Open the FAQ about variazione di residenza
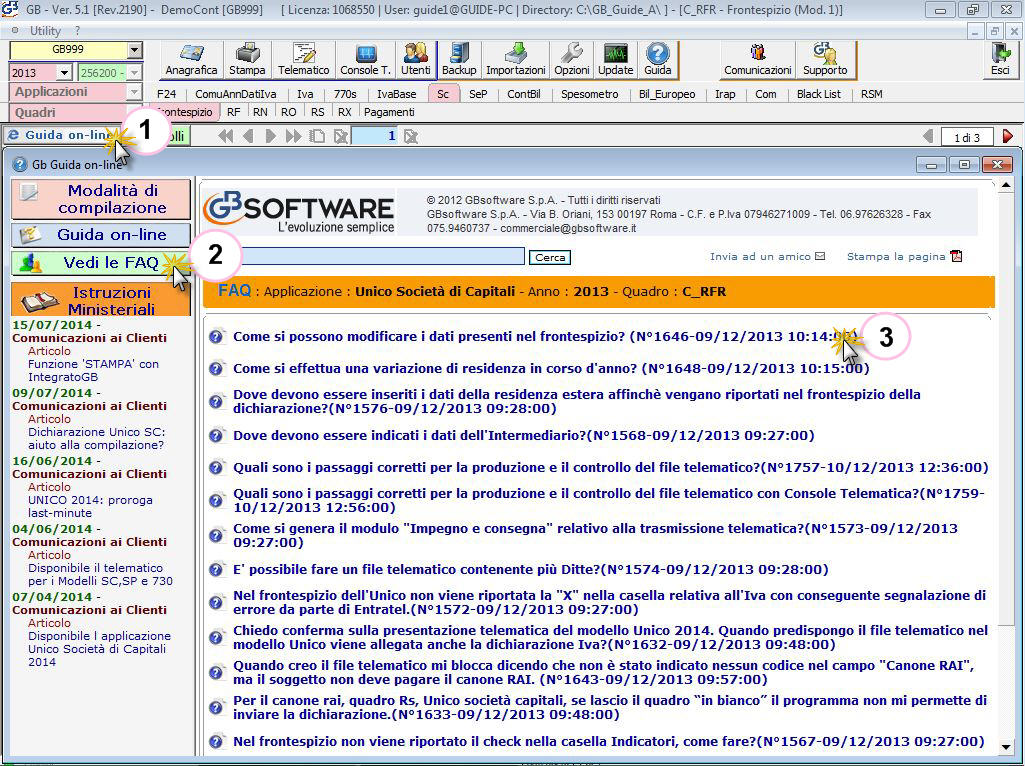The height and width of the screenshot is (766, 1025). click(x=550, y=369)
